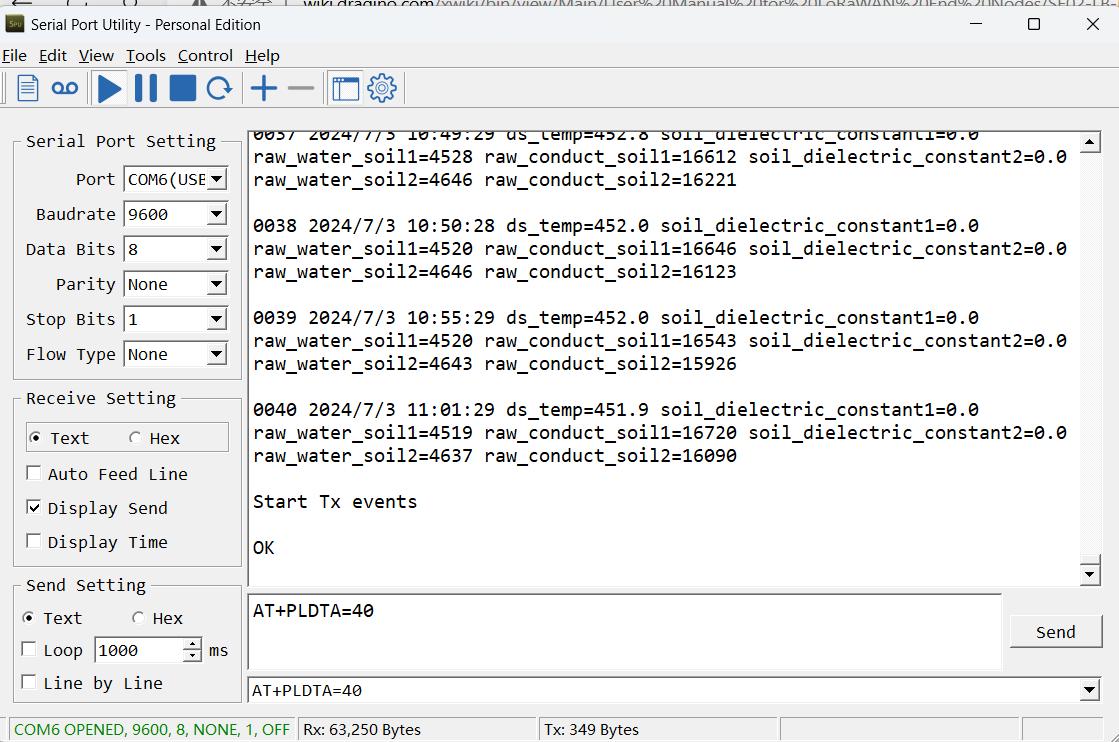Click the loop/record tape icon in toolbar

(65, 88)
